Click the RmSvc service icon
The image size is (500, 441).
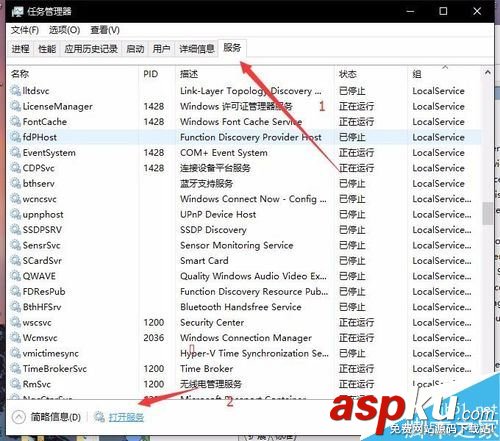[x=16, y=384]
